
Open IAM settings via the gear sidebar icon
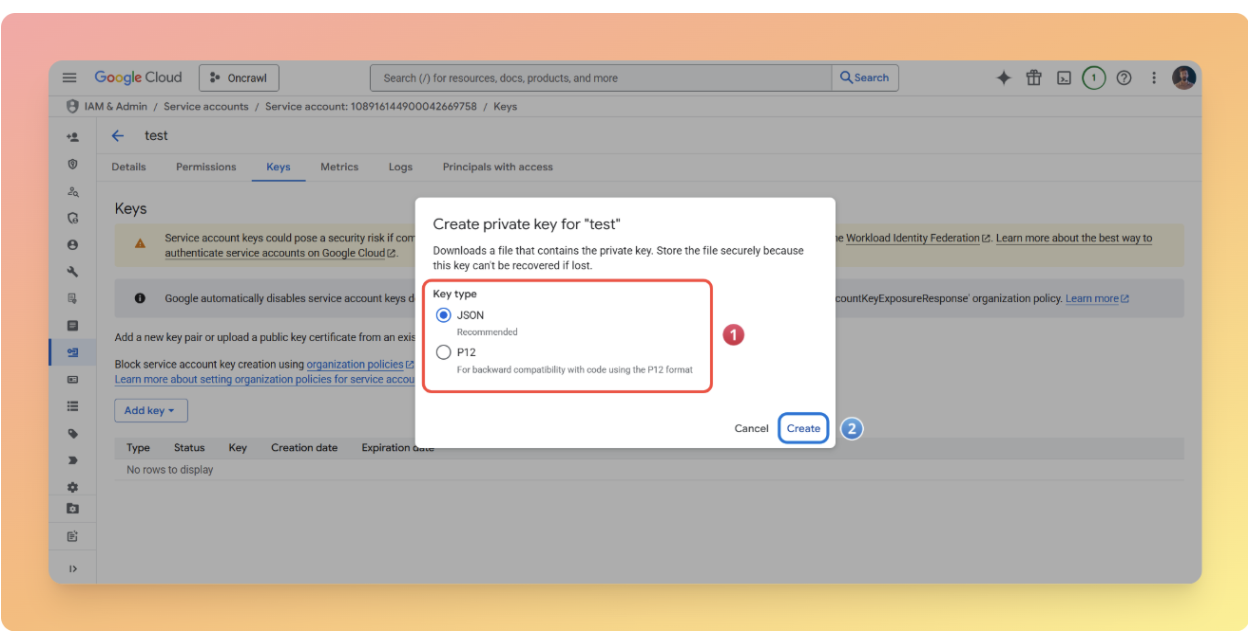point(73,487)
